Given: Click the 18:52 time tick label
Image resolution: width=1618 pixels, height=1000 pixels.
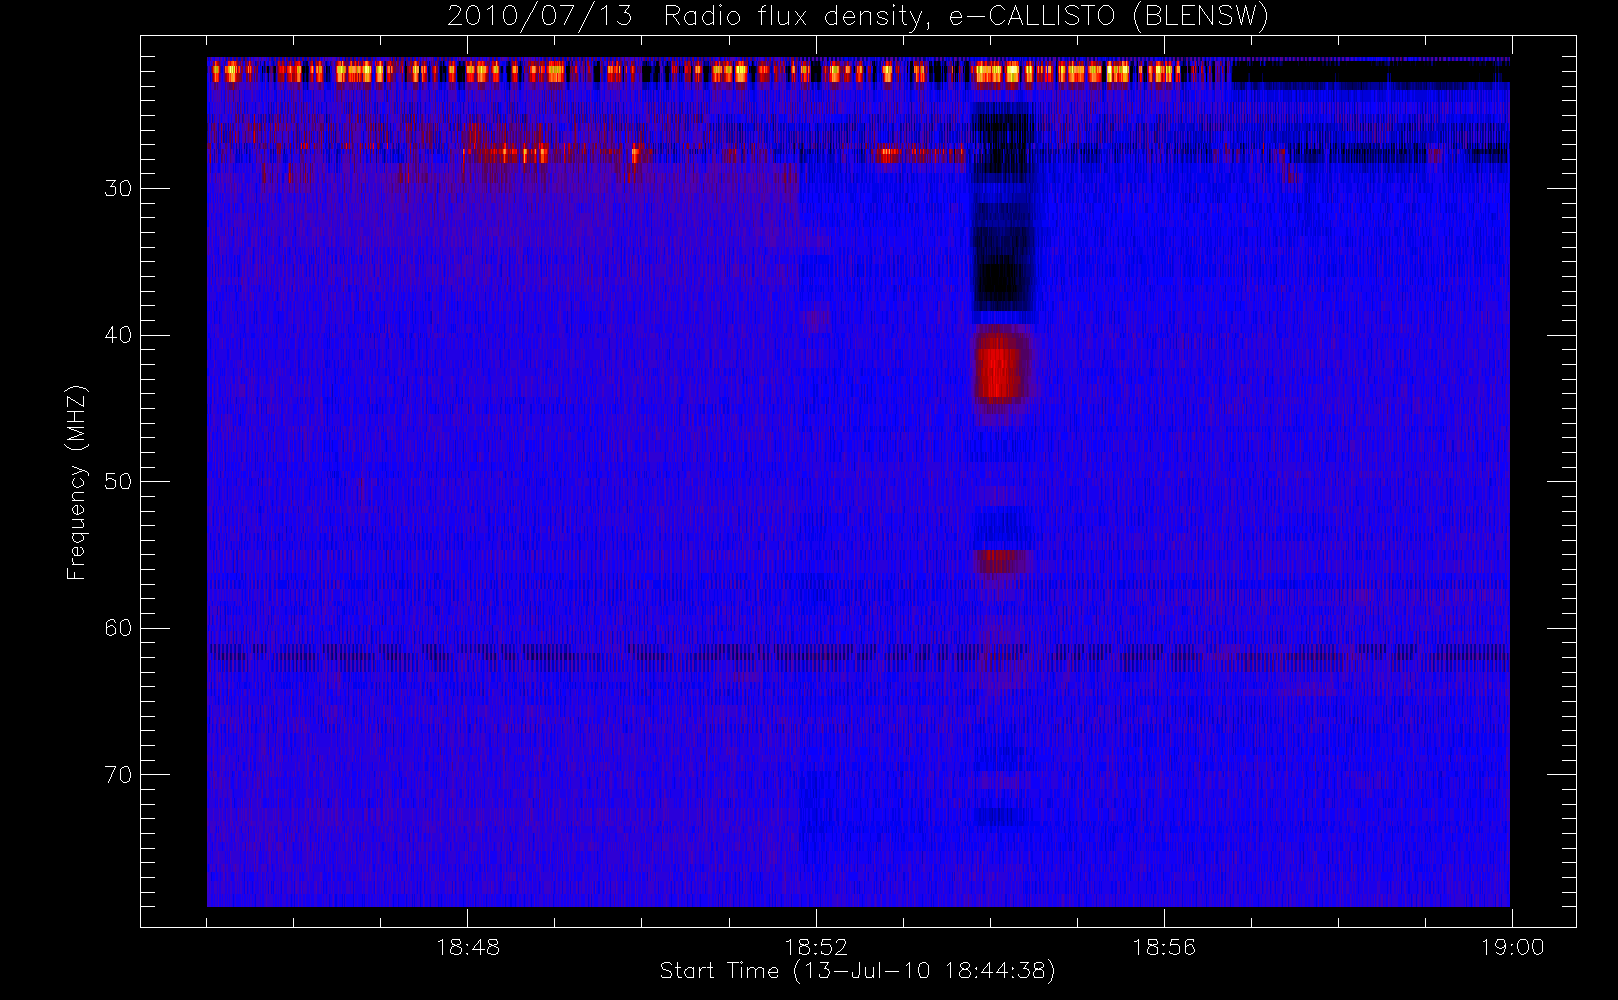Looking at the screenshot, I should click(815, 947).
